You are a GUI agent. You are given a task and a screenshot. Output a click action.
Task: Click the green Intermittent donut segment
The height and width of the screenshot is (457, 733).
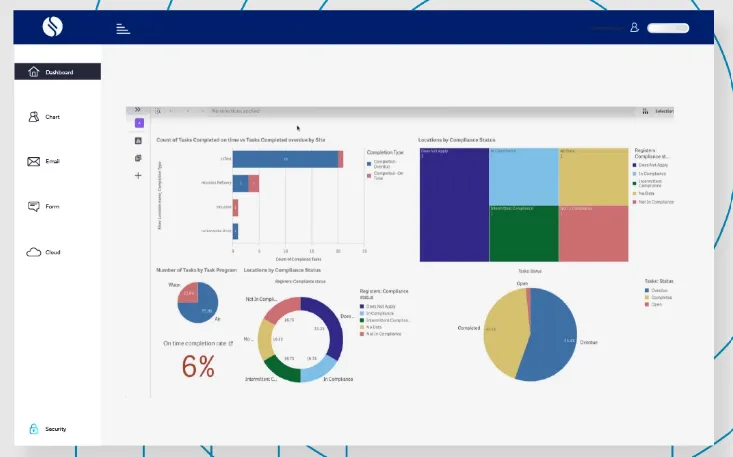click(x=282, y=368)
